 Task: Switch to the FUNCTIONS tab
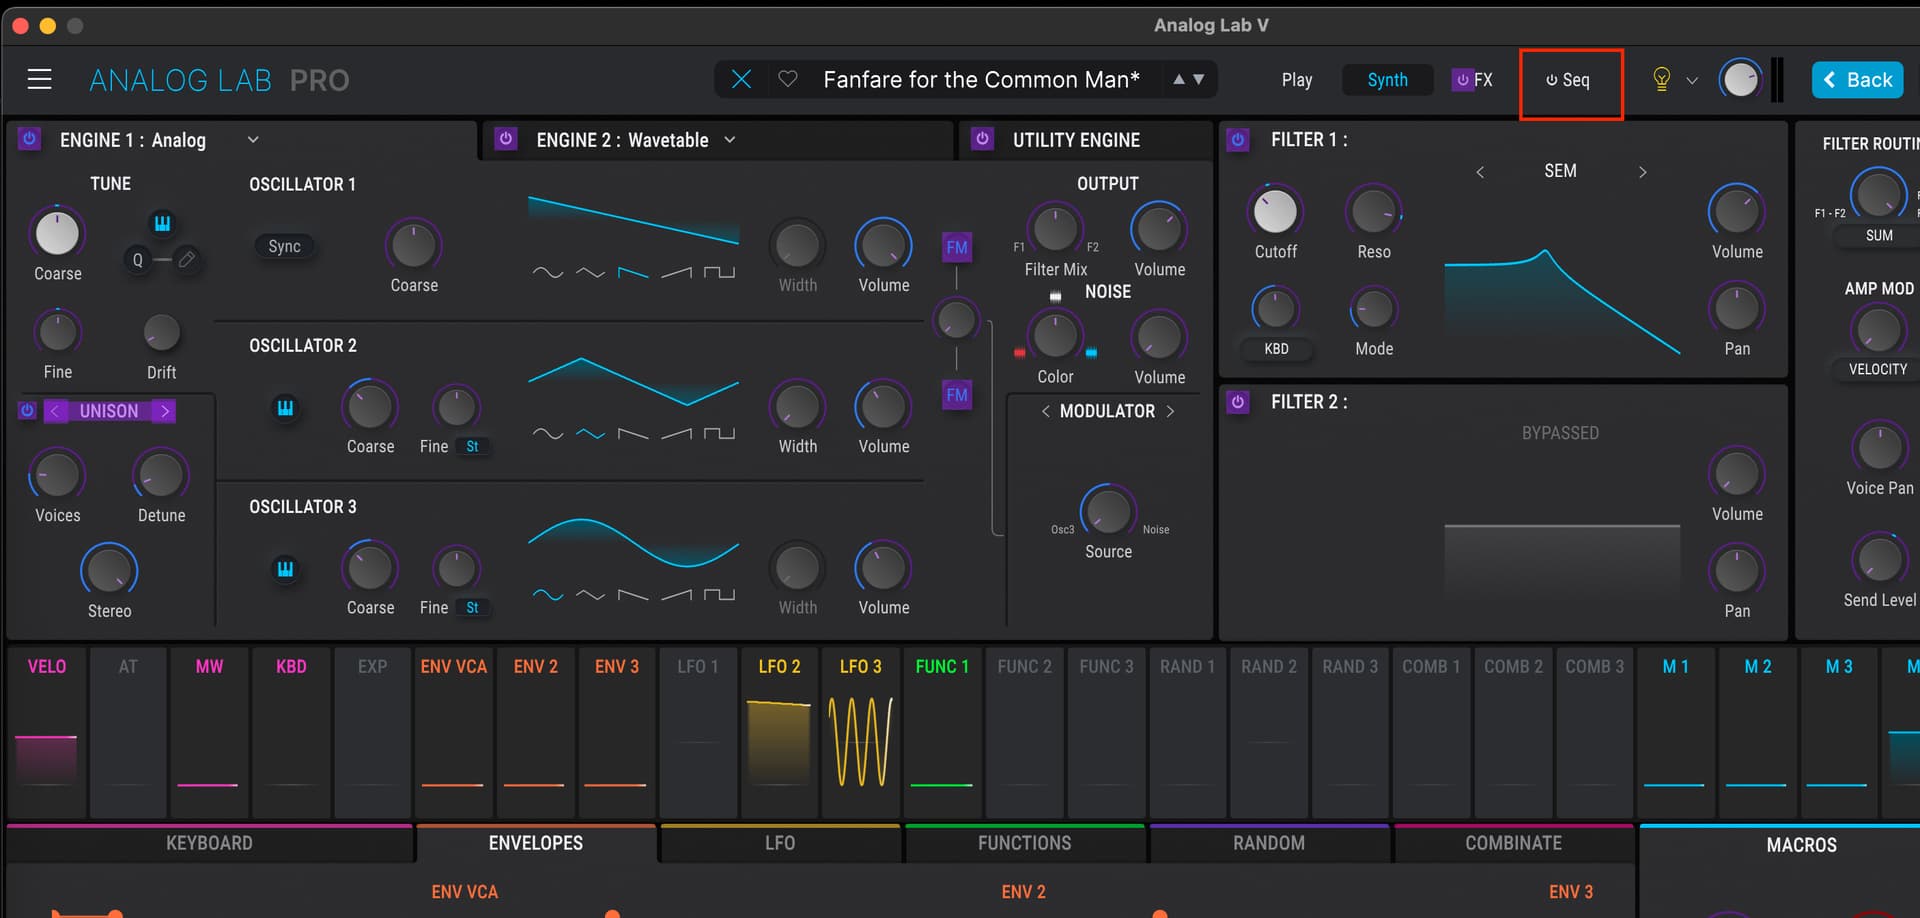click(x=1024, y=843)
